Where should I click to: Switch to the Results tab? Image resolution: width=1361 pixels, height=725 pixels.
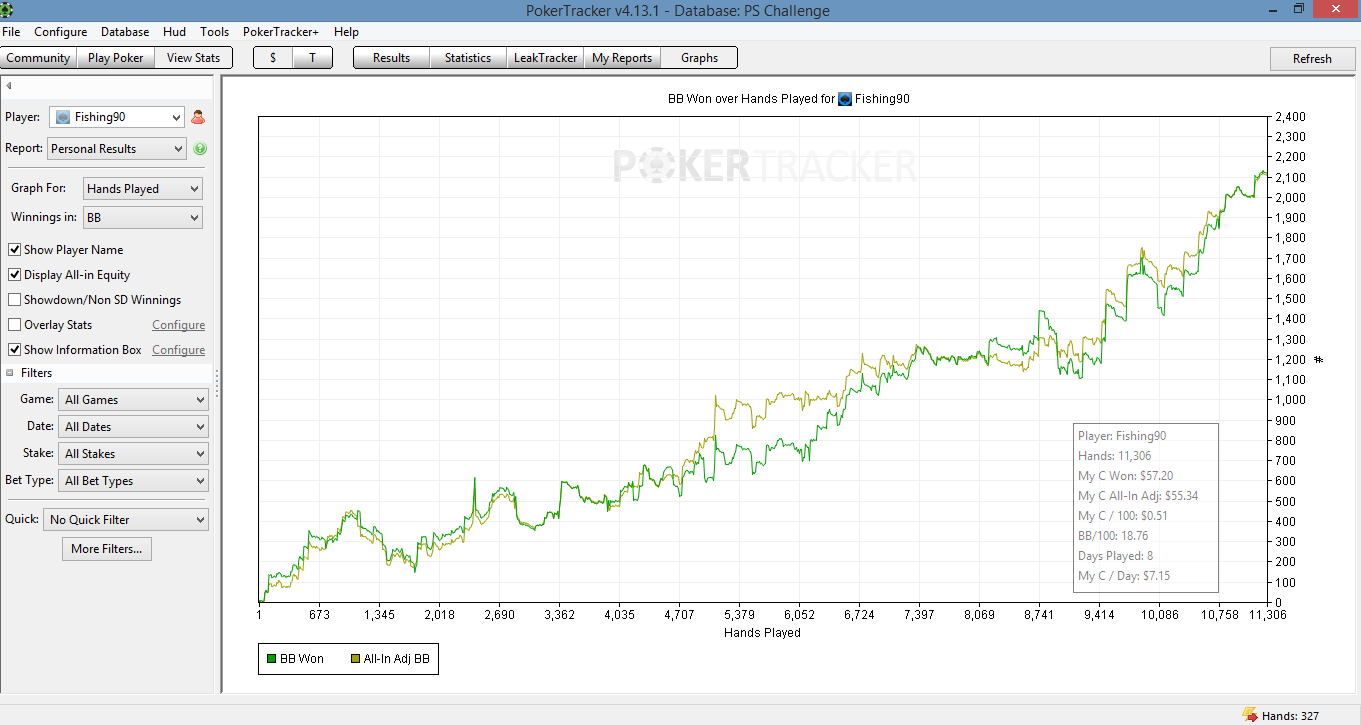click(391, 58)
